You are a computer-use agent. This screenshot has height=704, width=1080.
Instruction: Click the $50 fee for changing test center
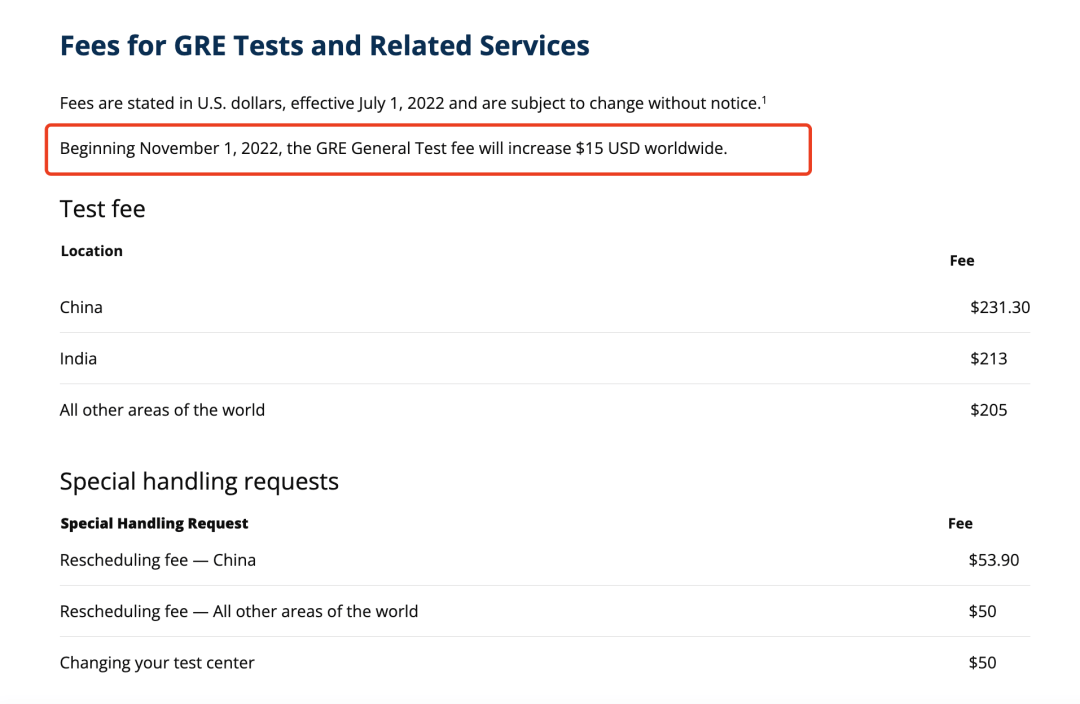[x=982, y=662]
